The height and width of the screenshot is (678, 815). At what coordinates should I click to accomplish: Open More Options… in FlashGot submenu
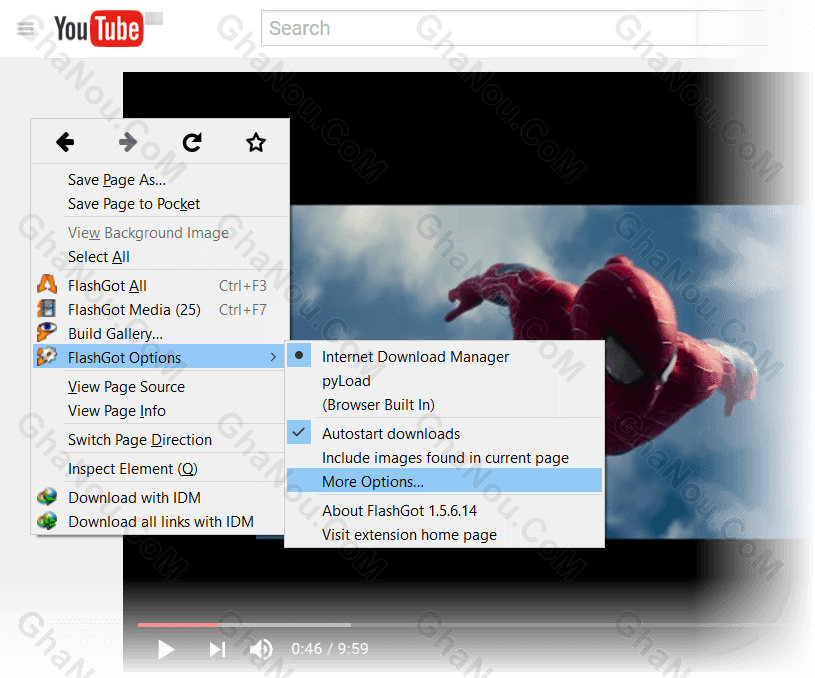pyautogui.click(x=444, y=481)
